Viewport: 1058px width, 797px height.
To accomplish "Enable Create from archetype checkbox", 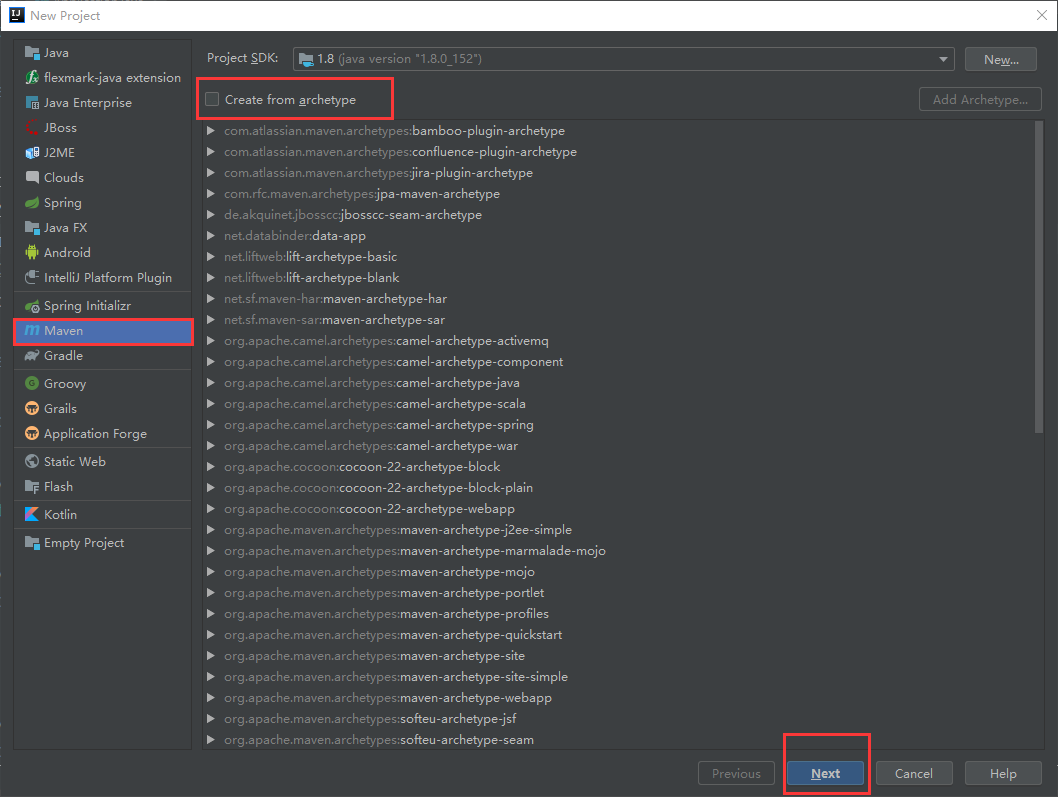I will tap(213, 99).
